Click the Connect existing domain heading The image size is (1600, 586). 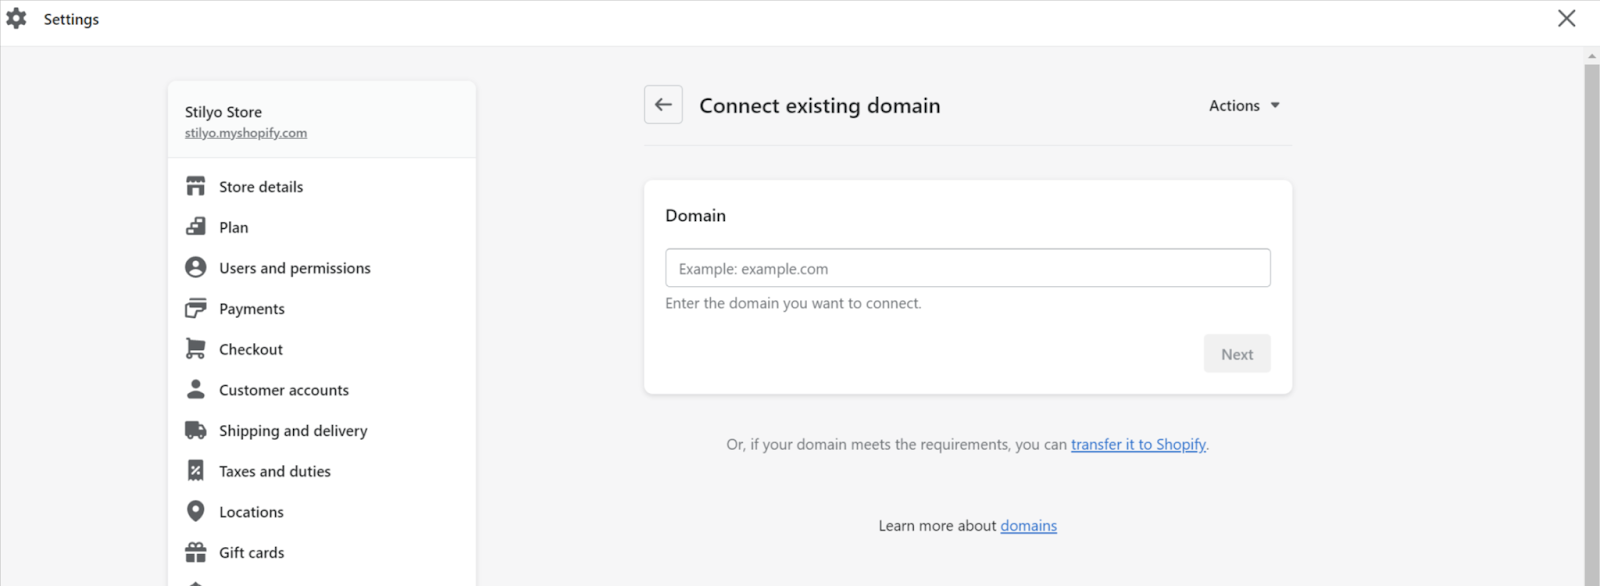[x=820, y=105]
